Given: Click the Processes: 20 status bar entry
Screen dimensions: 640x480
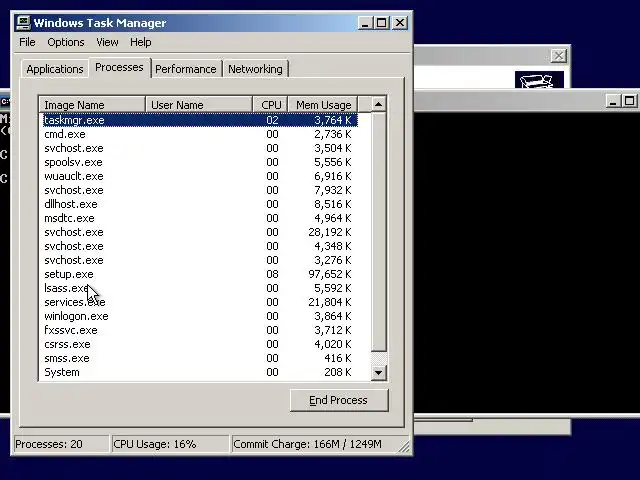Looking at the screenshot, I should [x=61, y=444].
